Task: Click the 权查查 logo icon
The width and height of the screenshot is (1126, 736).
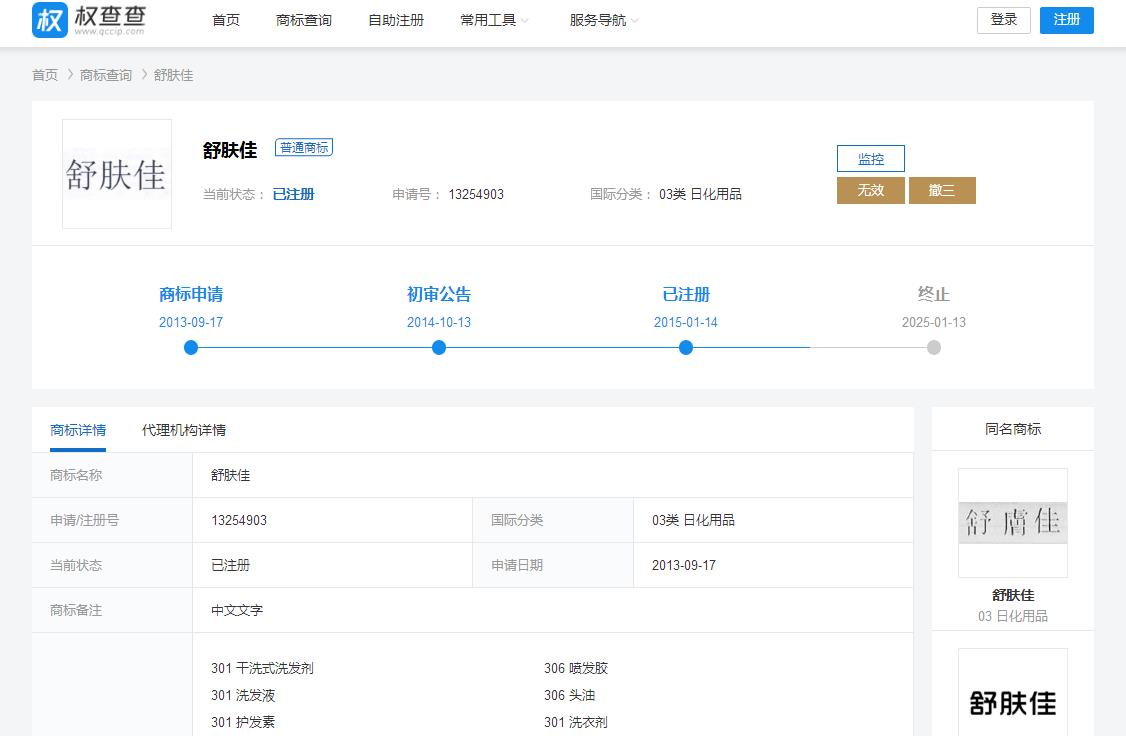Action: (x=50, y=19)
